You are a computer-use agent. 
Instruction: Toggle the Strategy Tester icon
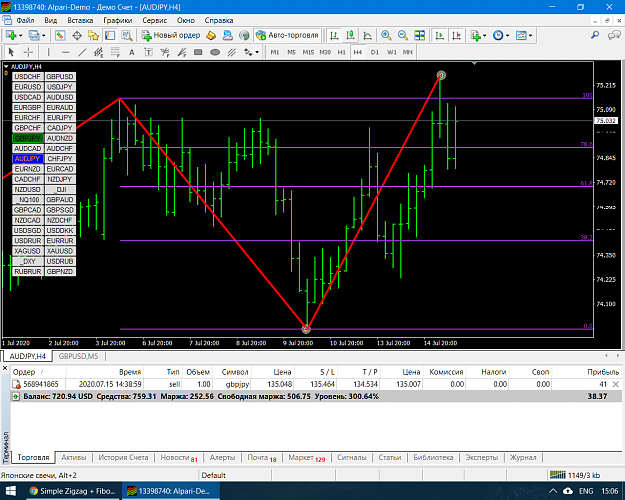pyautogui.click(x=127, y=35)
